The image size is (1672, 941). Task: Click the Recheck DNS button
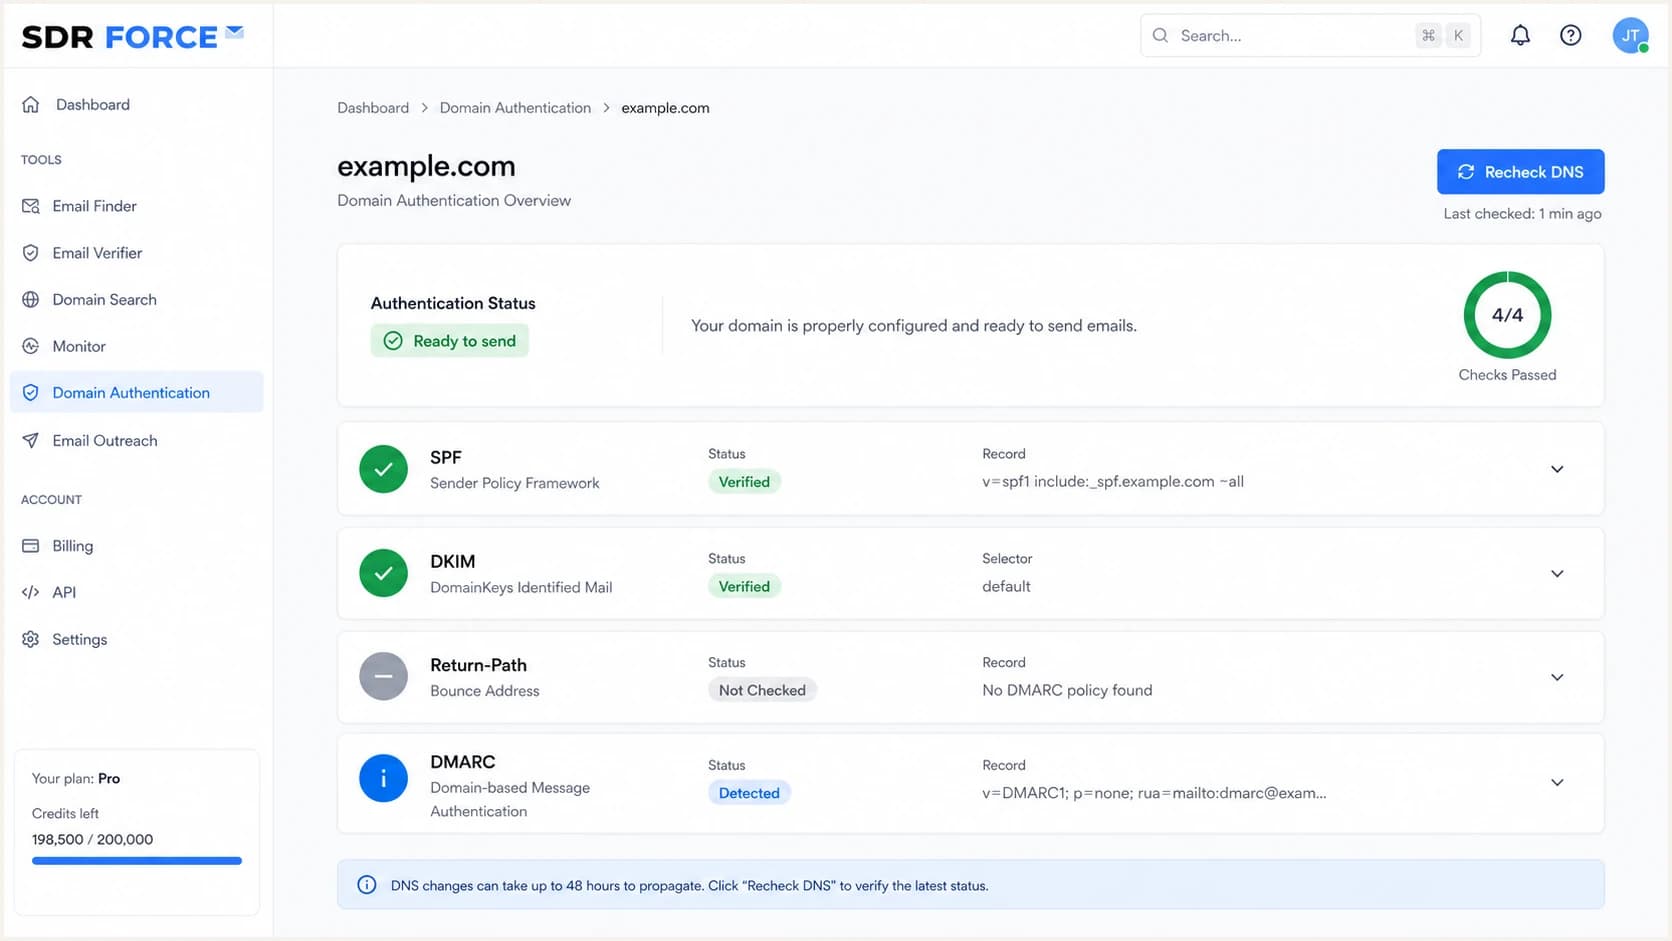(x=1520, y=172)
